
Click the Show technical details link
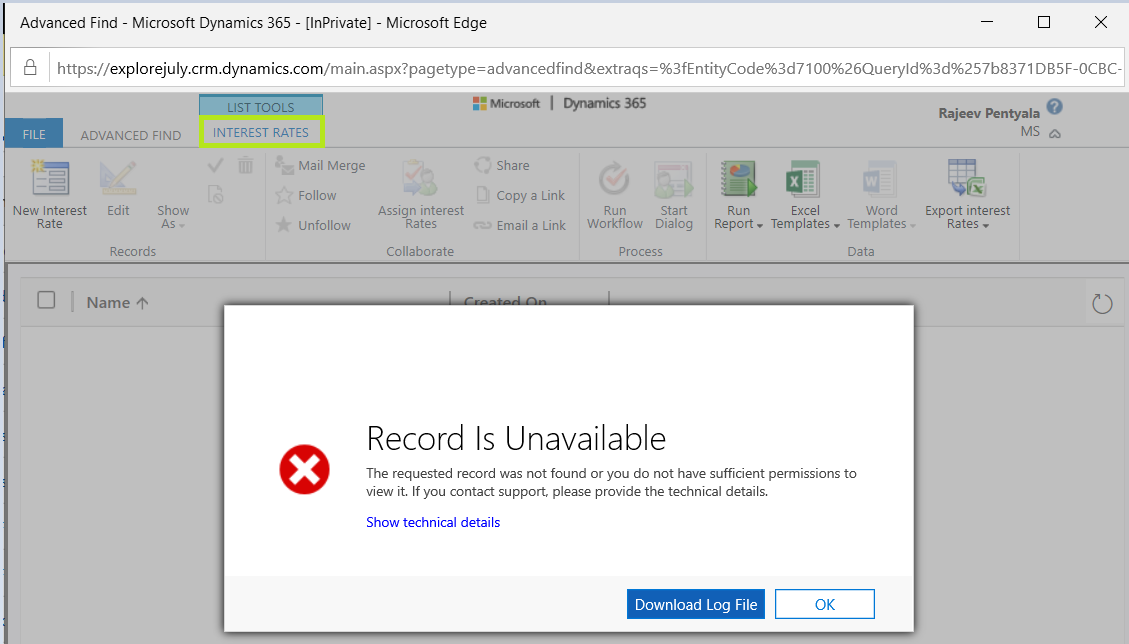coord(433,522)
